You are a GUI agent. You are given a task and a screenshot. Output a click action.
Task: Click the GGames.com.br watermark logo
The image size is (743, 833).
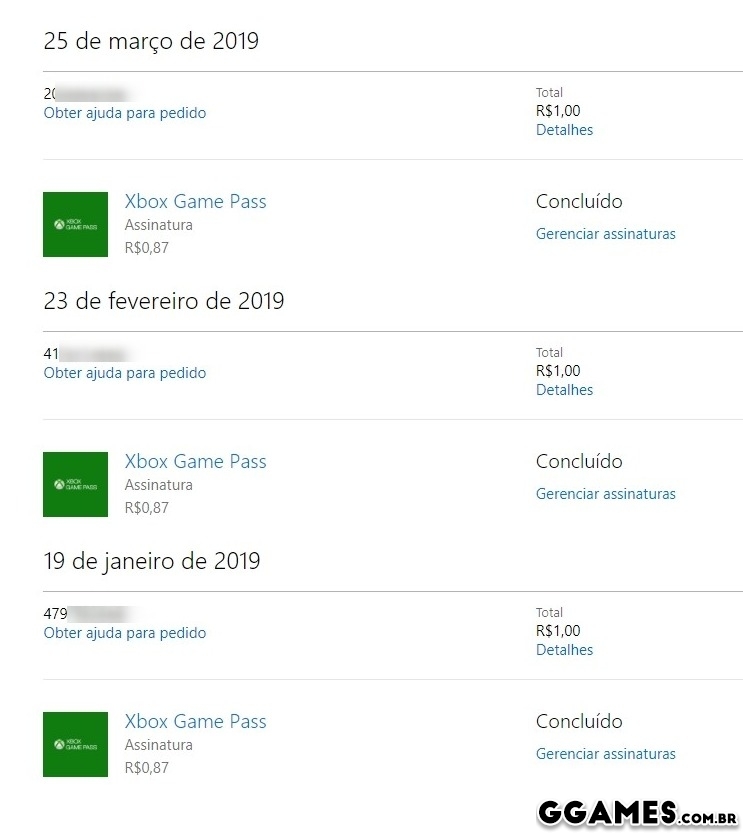click(x=637, y=812)
